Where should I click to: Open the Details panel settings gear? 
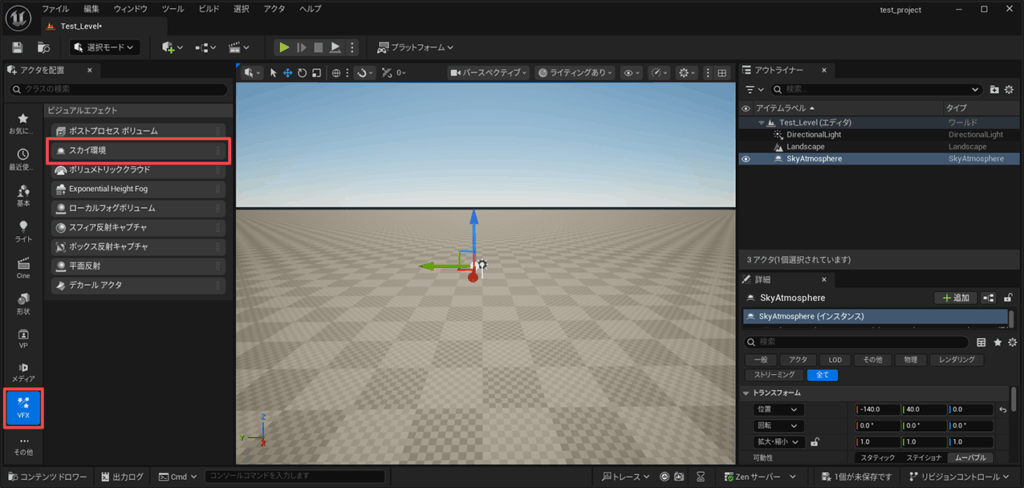[x=1013, y=342]
